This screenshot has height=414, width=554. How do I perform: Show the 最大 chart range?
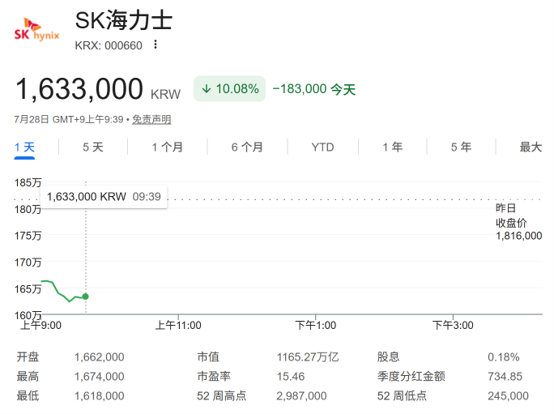pyautogui.click(x=530, y=147)
